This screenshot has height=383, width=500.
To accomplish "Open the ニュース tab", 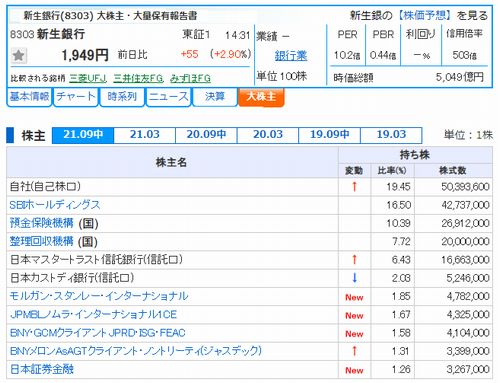I will coord(168,97).
